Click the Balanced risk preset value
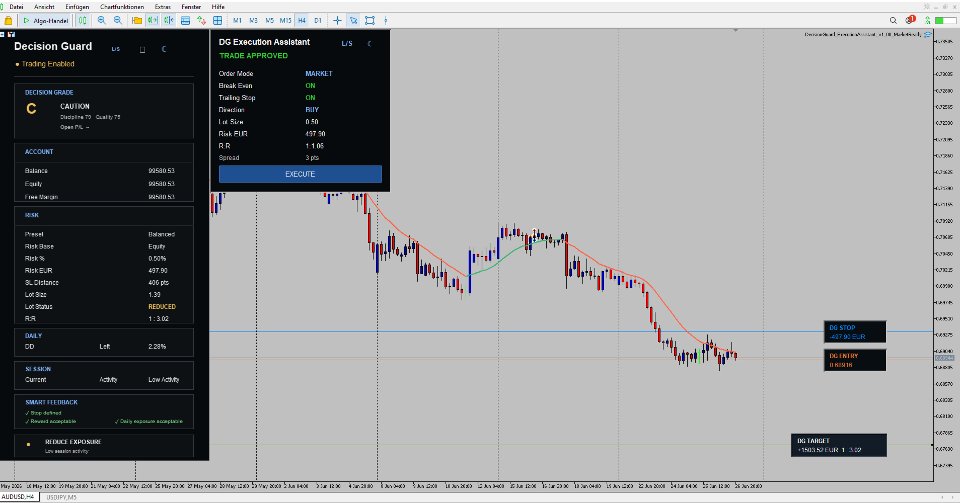 (161, 234)
